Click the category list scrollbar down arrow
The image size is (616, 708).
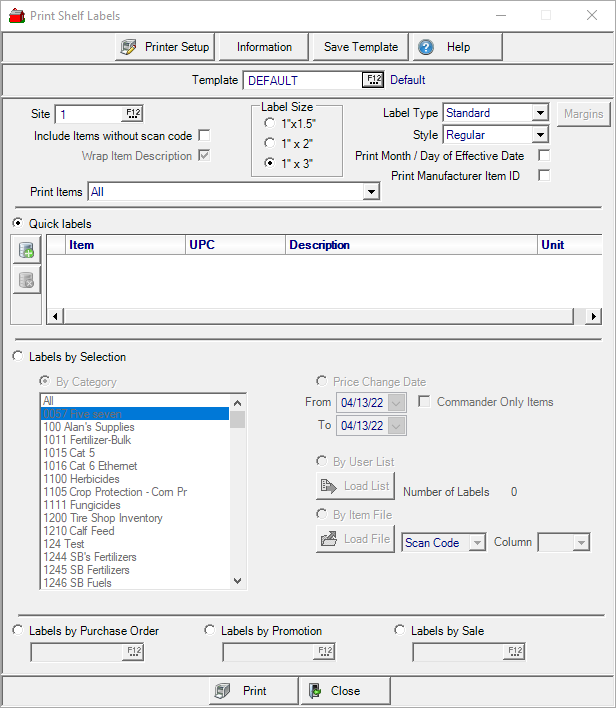coord(238,580)
